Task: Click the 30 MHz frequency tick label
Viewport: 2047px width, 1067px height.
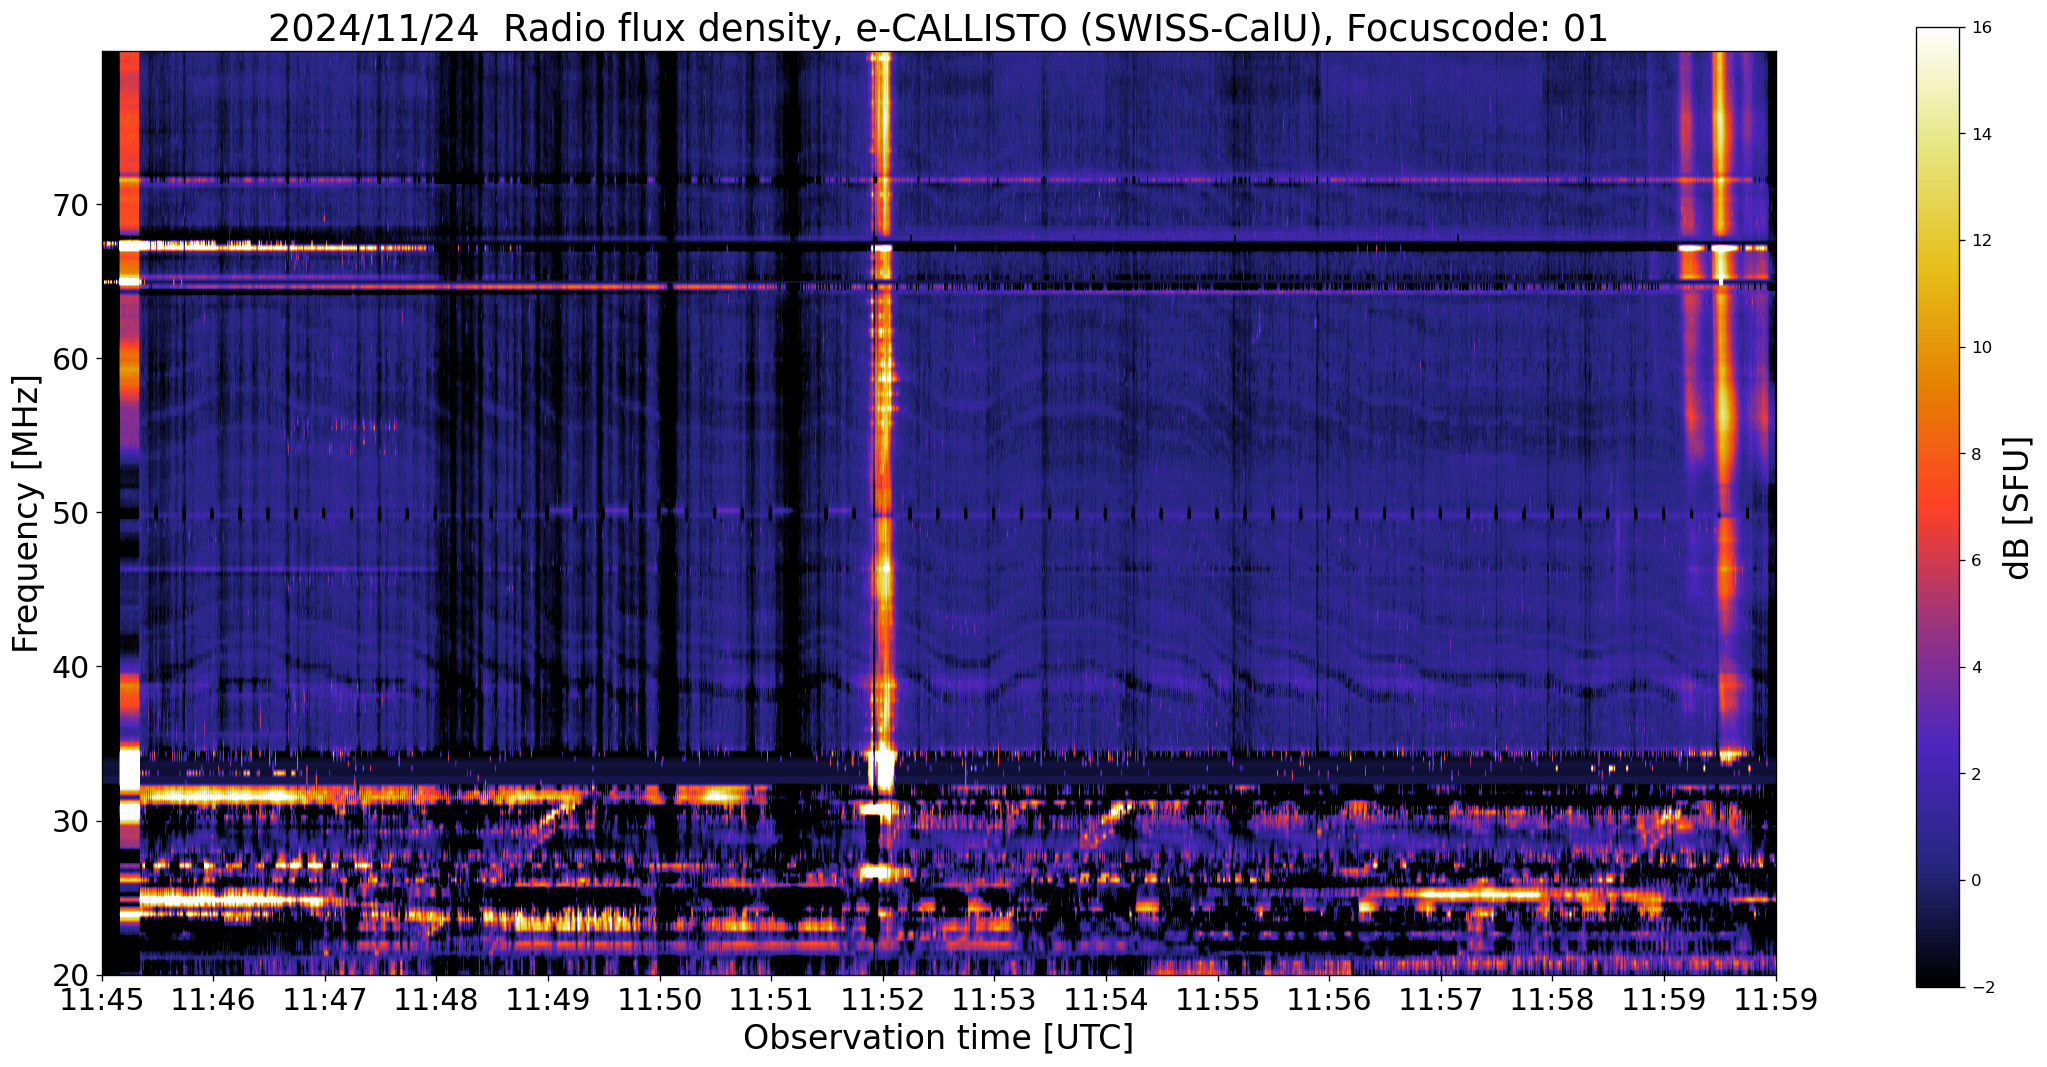Action: click(71, 821)
